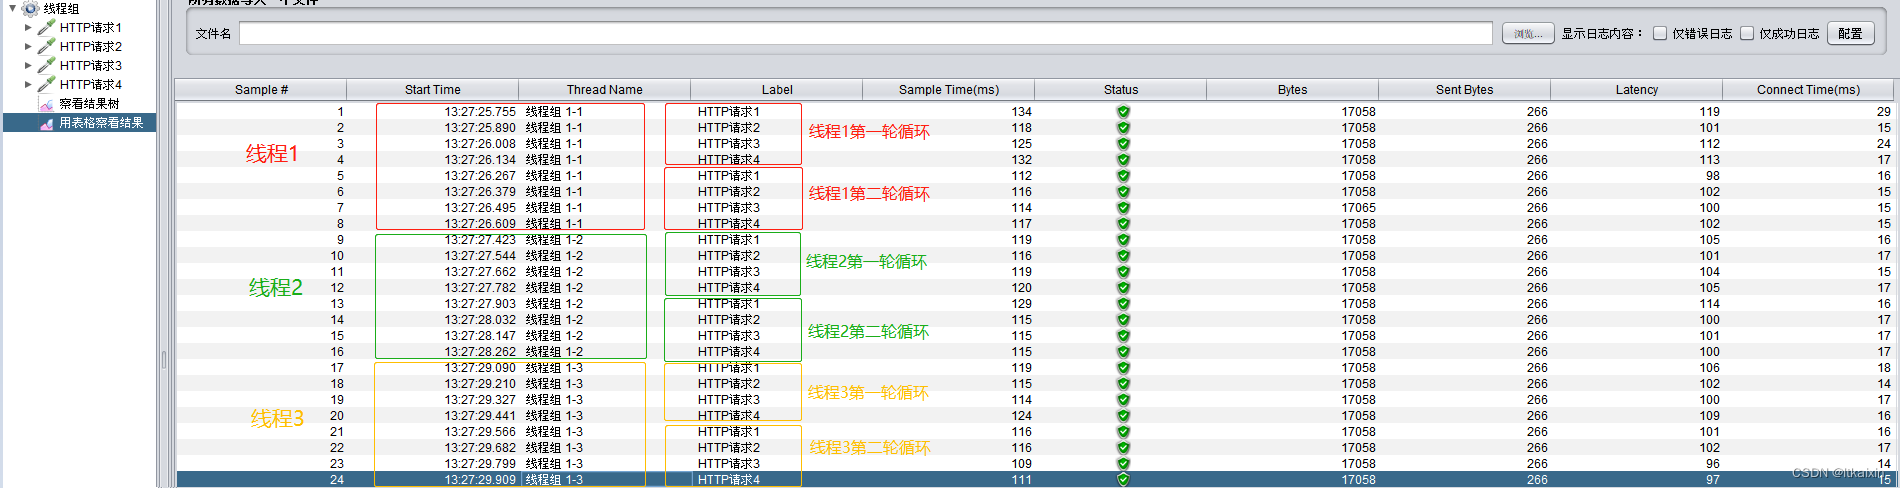Click the success status icon in sample 5
This screenshot has width=1900, height=488.
pyautogui.click(x=1123, y=176)
